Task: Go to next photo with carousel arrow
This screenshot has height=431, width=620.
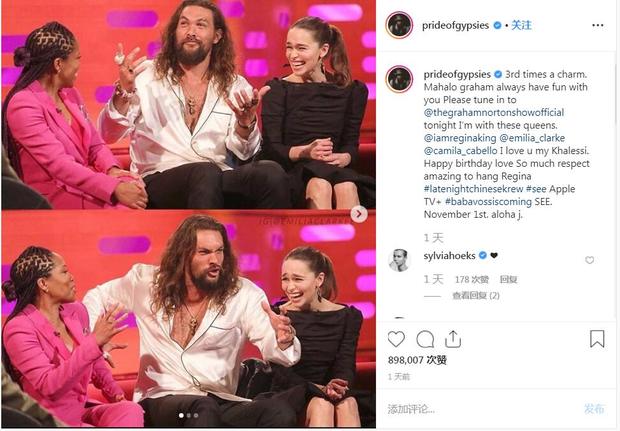Action: pyautogui.click(x=359, y=214)
